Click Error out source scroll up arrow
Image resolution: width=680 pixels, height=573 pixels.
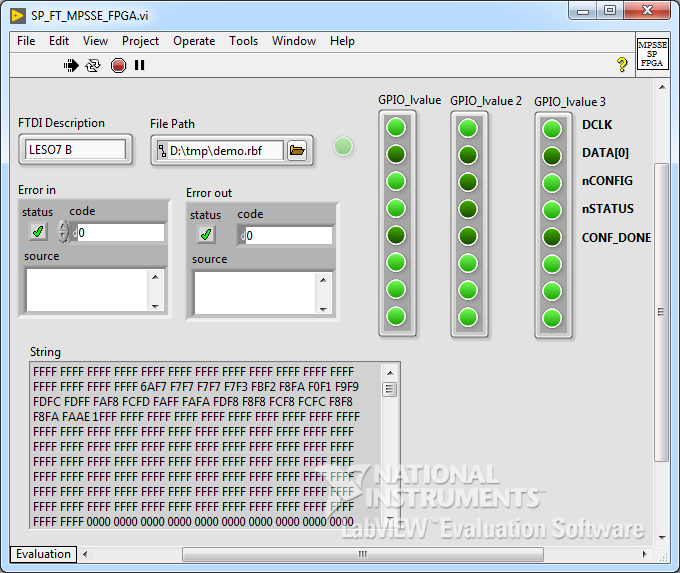pyautogui.click(x=323, y=280)
